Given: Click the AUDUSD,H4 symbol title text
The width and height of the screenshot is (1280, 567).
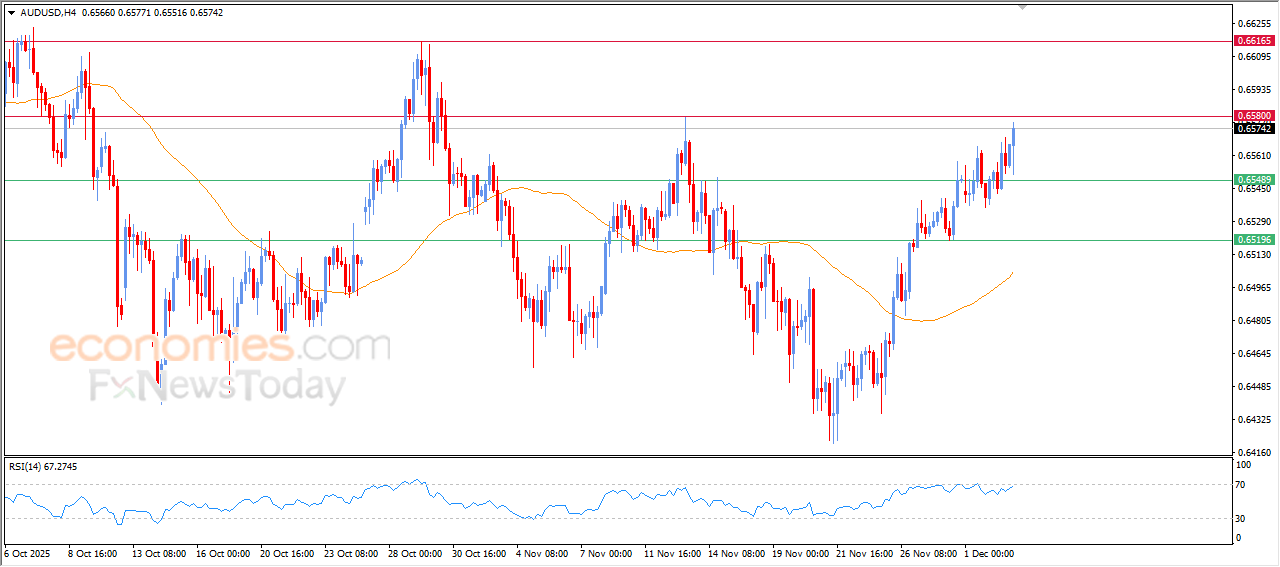Looking at the screenshot, I should 47,12.
